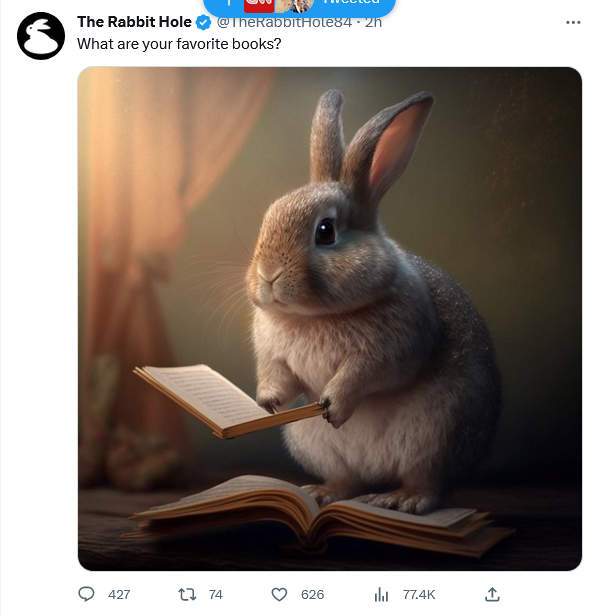Open the view analytics bar chart icon
598x616 pixels.
[381, 594]
